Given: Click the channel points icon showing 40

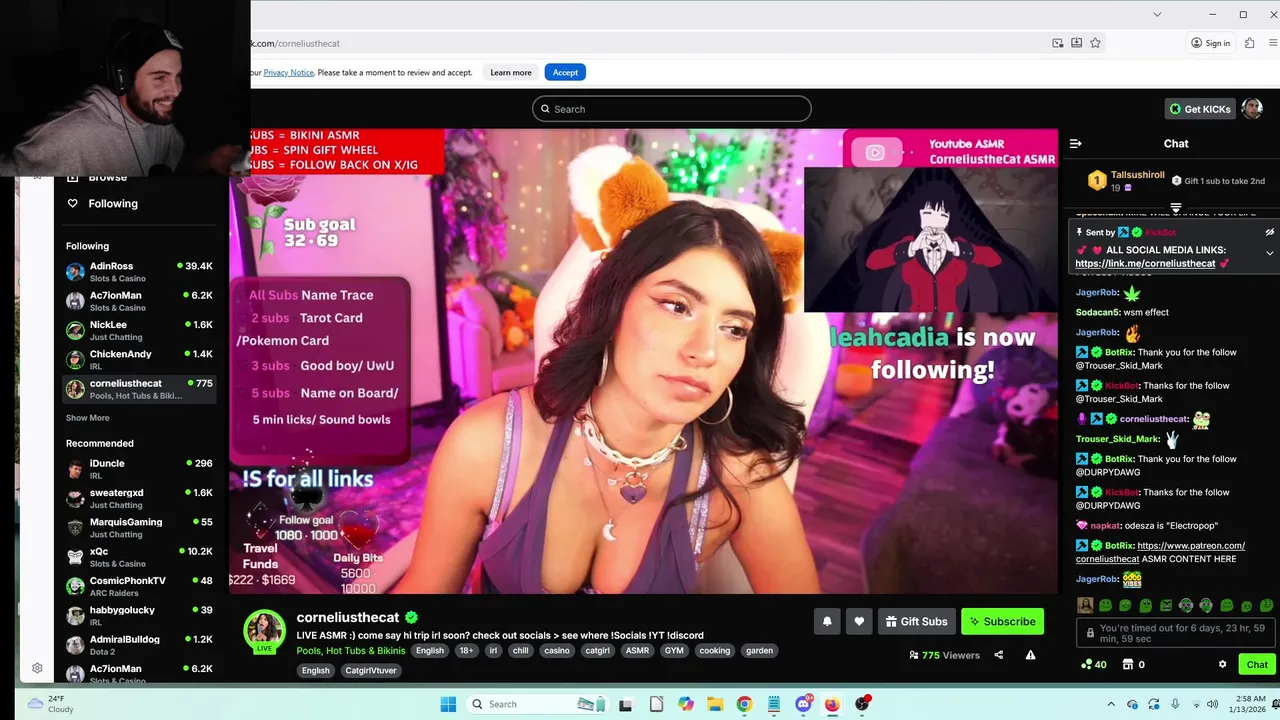Looking at the screenshot, I should pyautogui.click(x=1093, y=664).
